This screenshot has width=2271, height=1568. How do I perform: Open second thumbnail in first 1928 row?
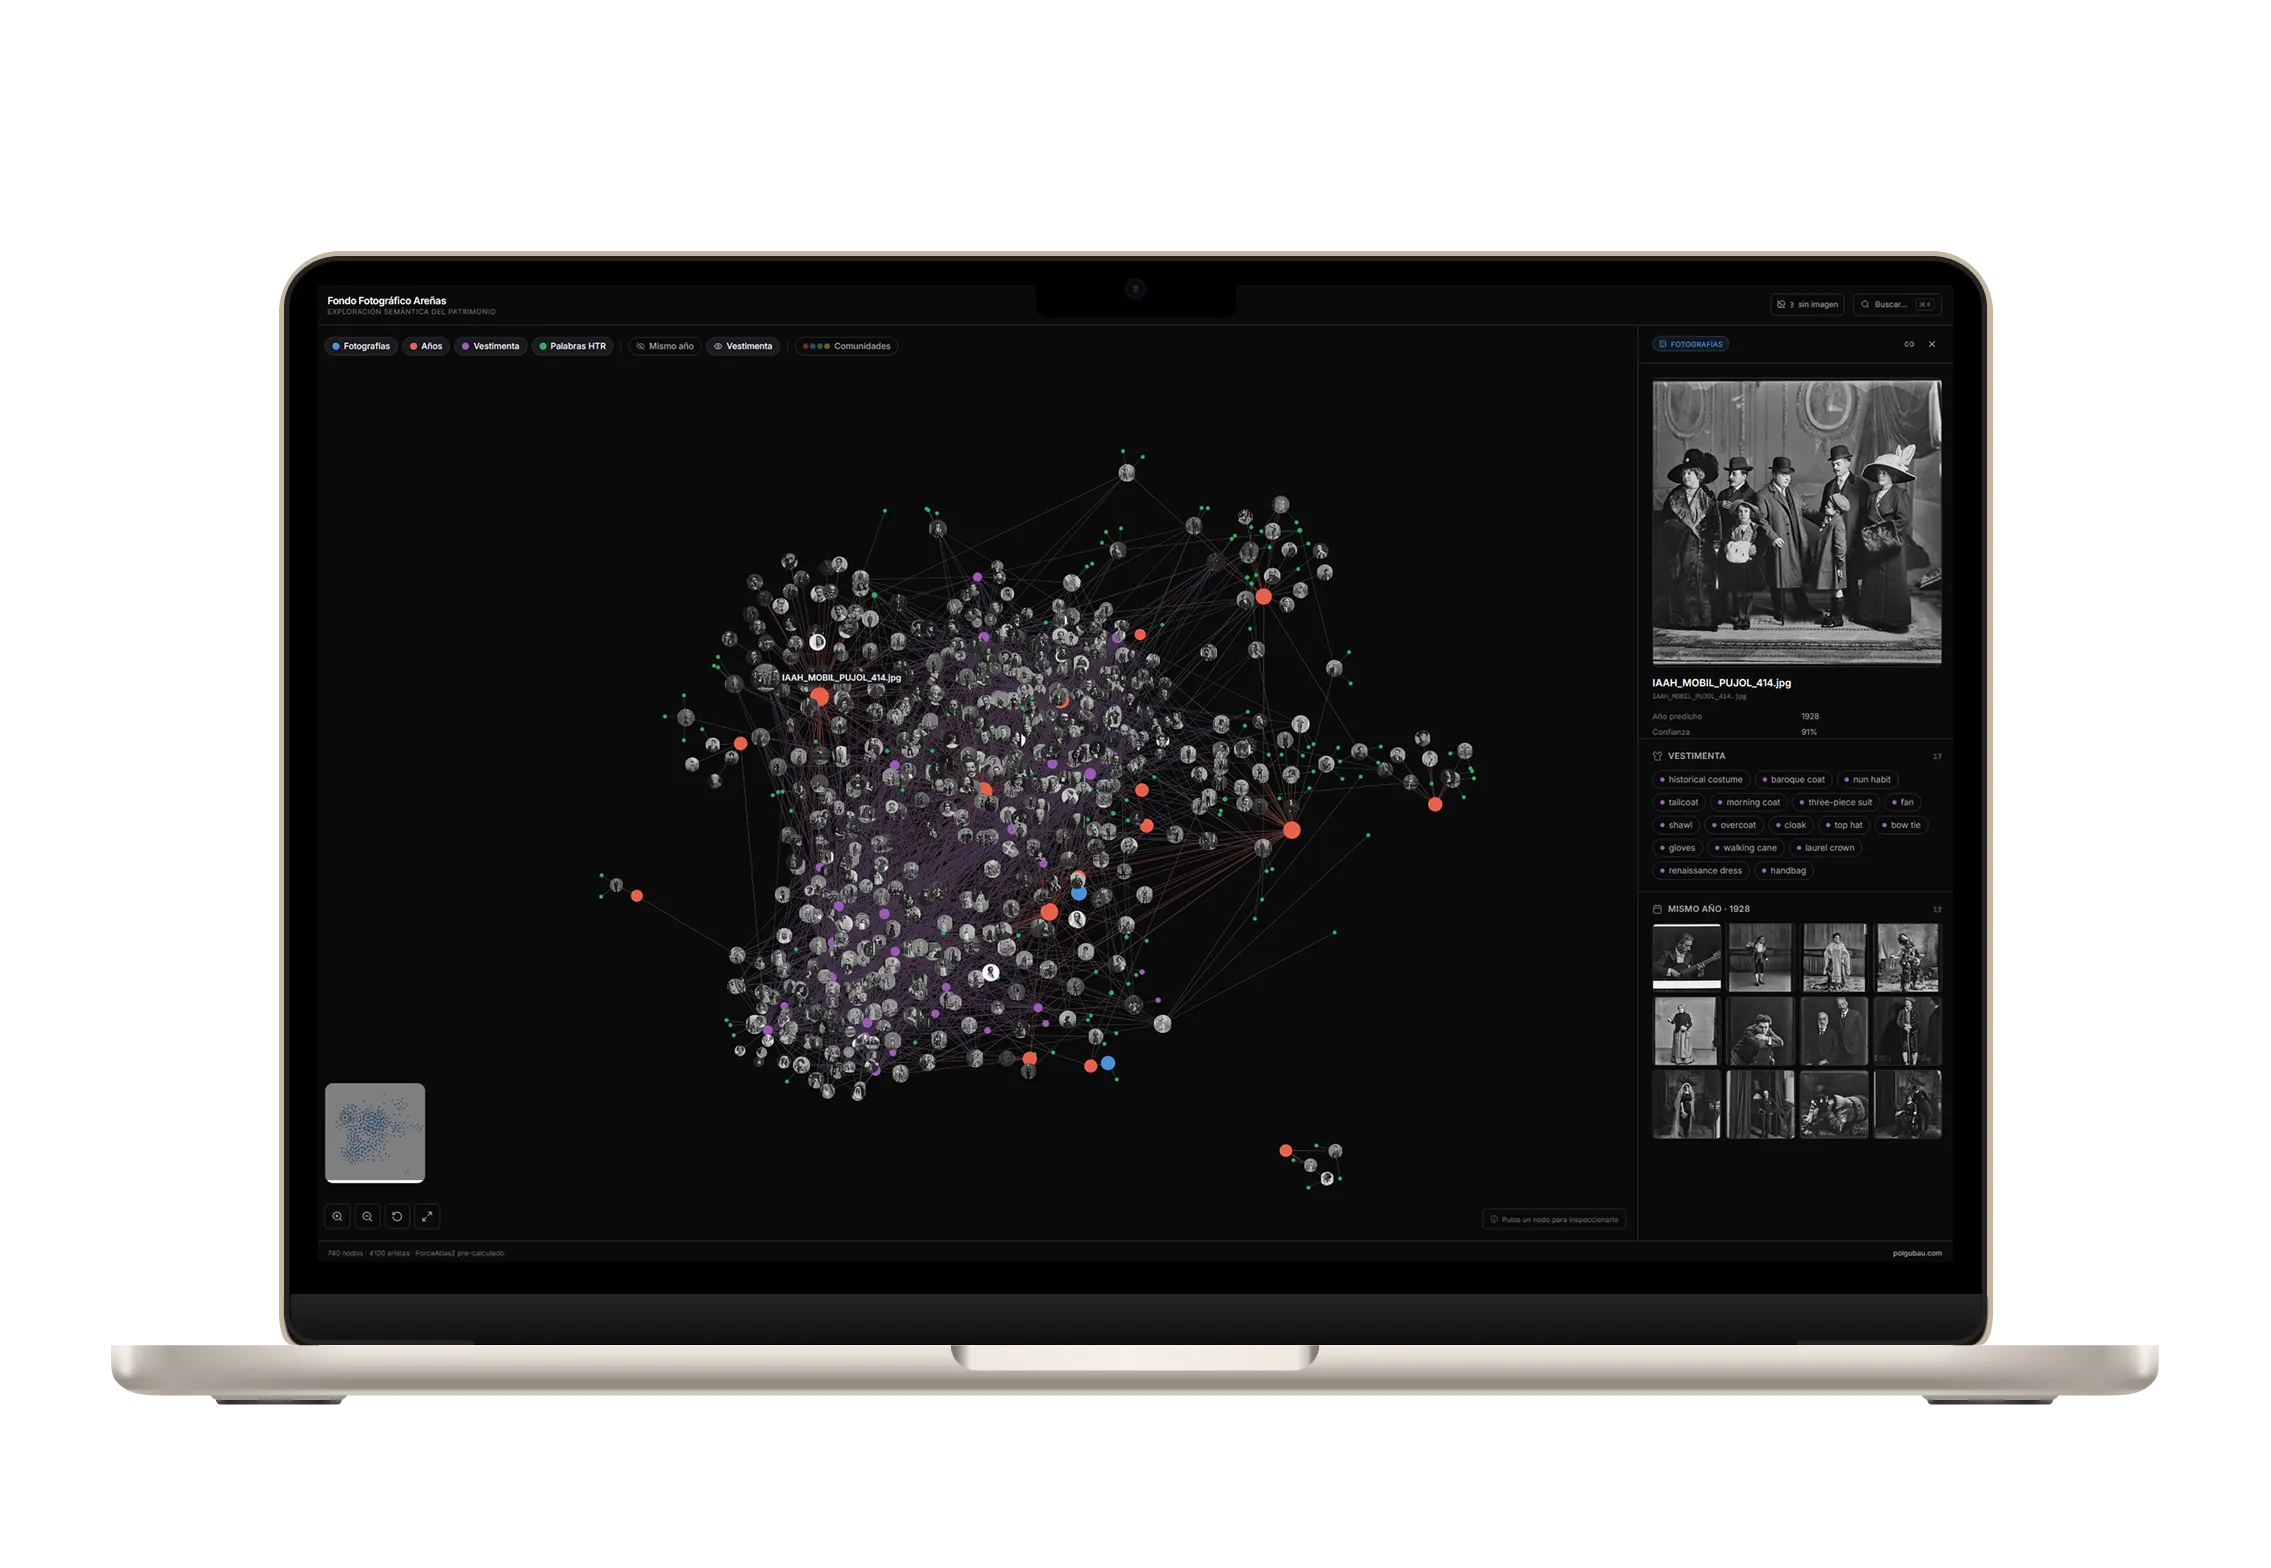1759,957
